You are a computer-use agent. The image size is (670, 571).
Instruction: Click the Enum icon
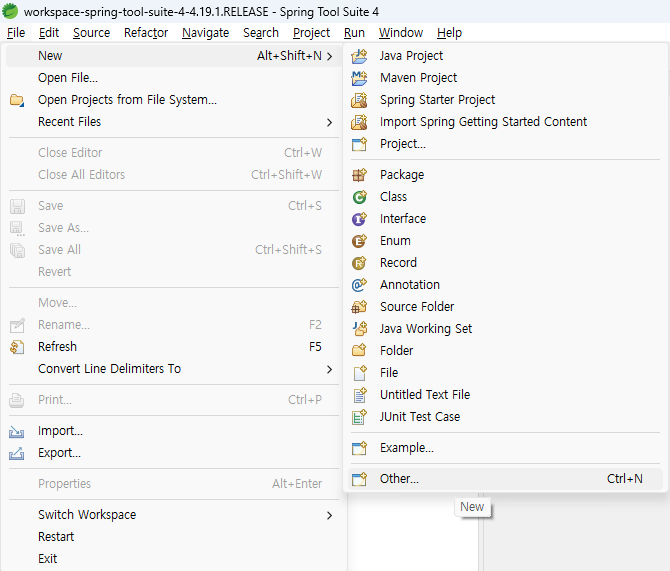tap(359, 241)
